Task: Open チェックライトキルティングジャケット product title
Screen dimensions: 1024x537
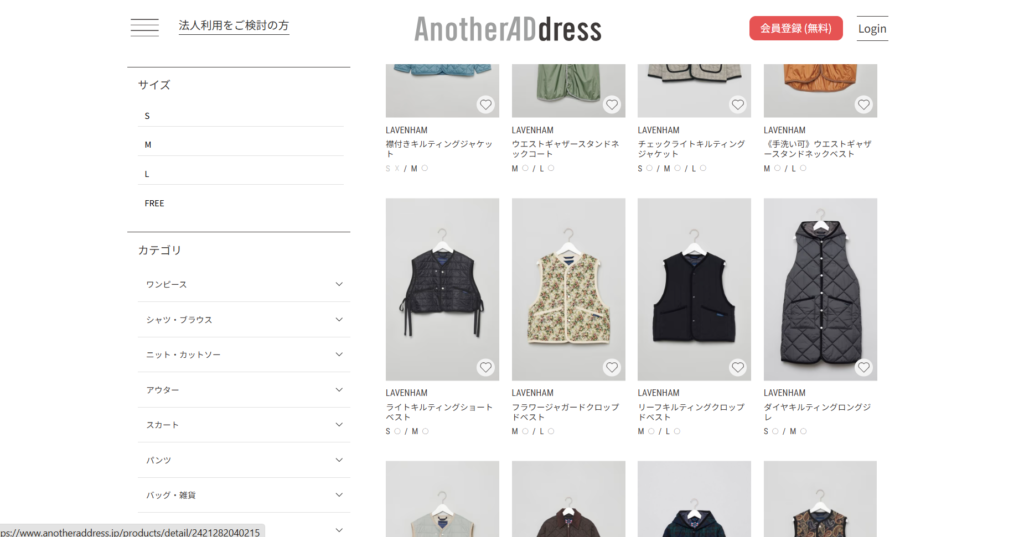Action: 691,149
